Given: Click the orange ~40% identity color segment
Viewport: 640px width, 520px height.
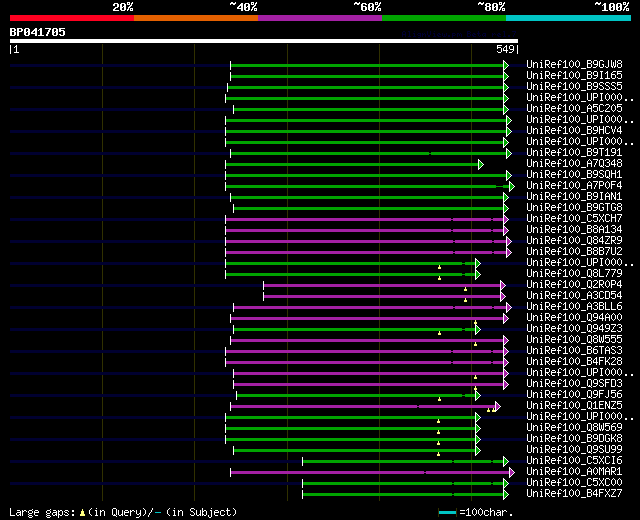Looking at the screenshot, I should [196, 18].
